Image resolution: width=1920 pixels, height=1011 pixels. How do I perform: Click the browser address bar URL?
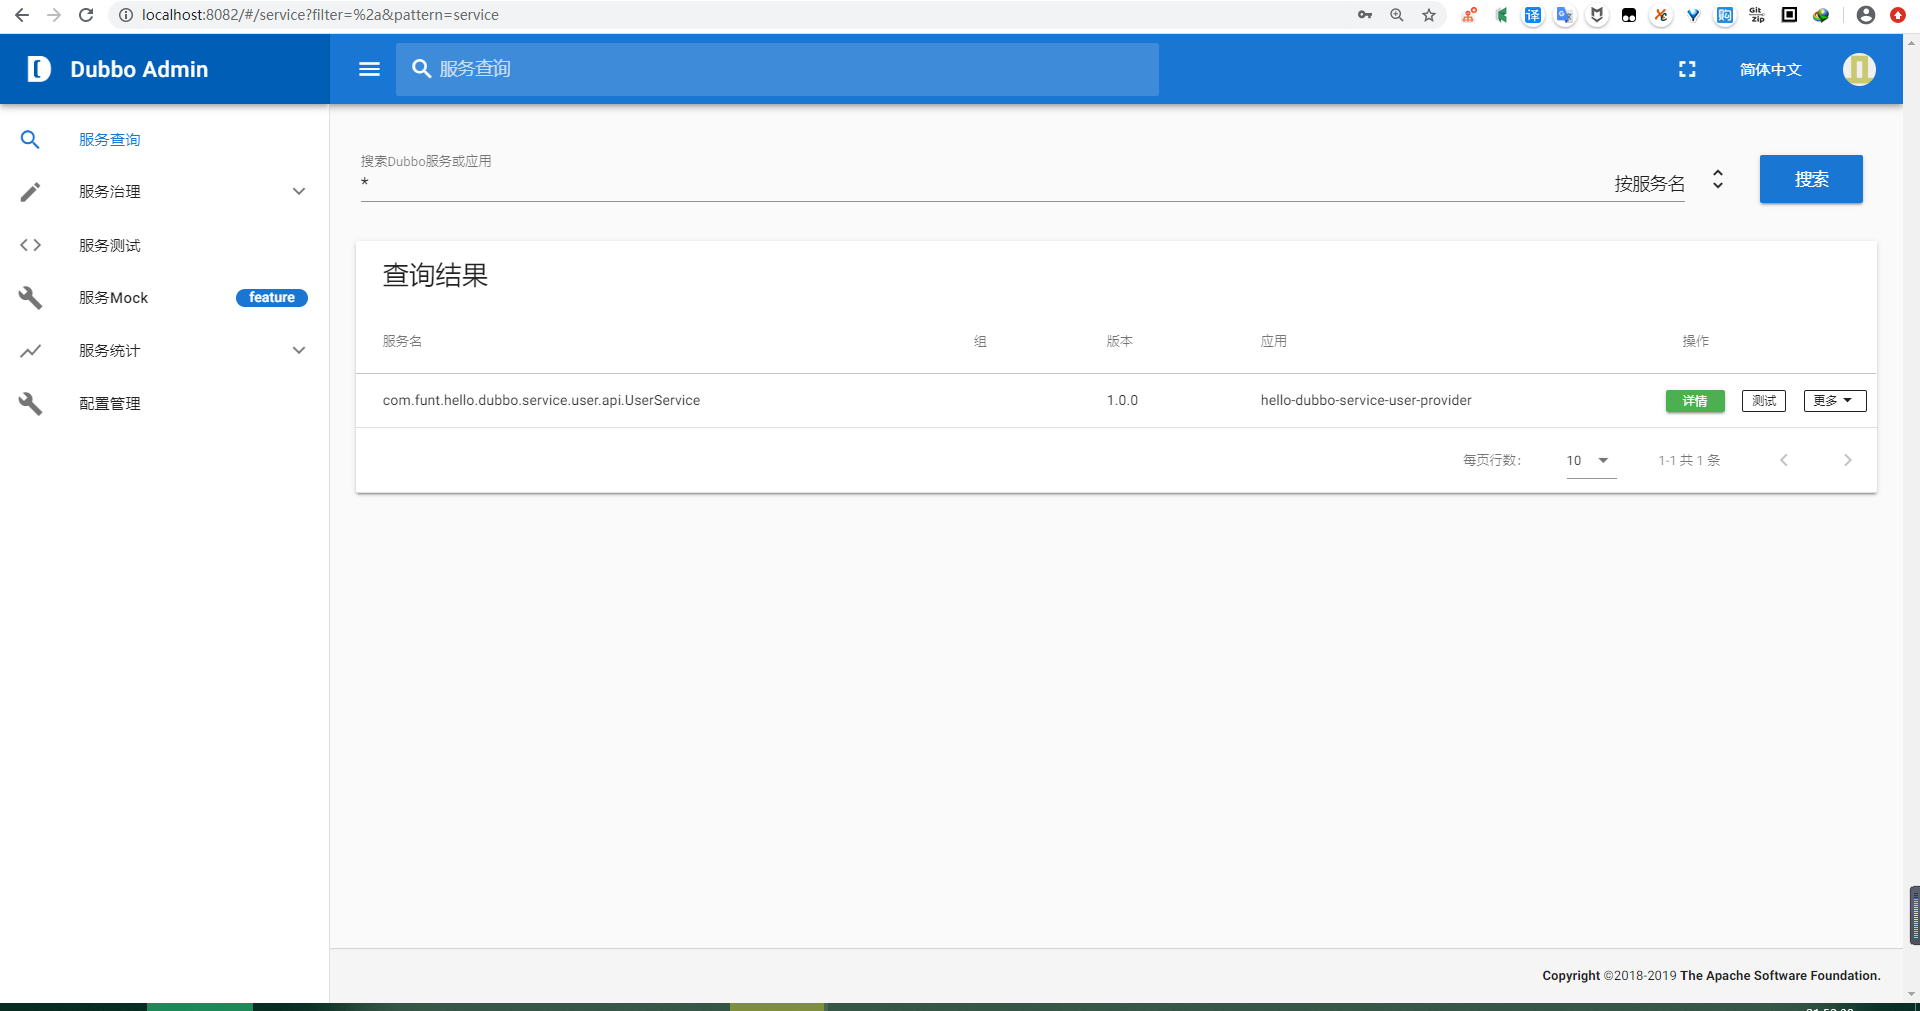(x=320, y=15)
